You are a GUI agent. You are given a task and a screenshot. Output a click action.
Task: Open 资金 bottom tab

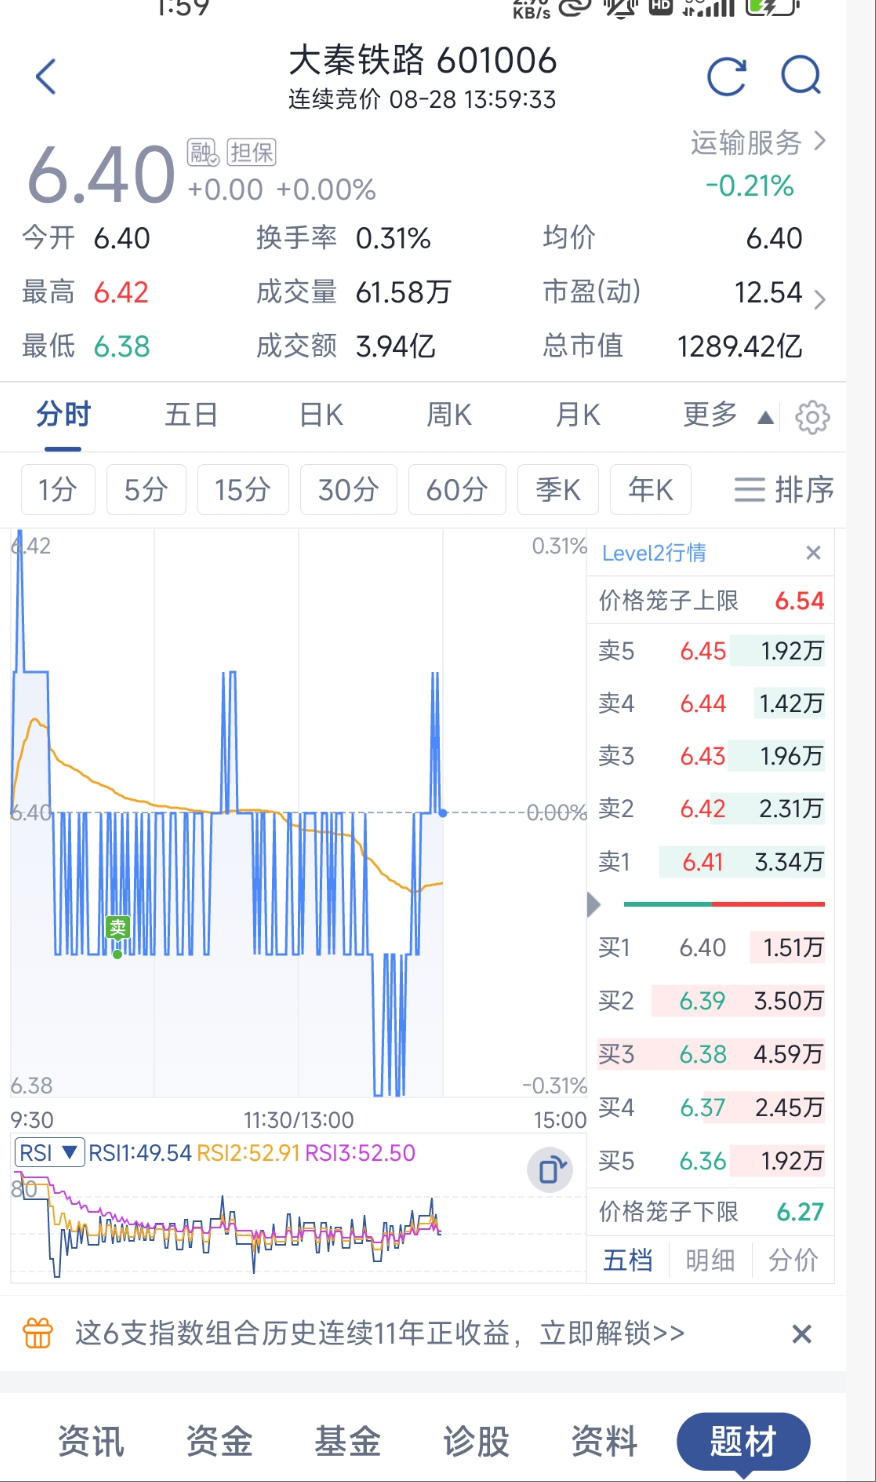point(219,1441)
